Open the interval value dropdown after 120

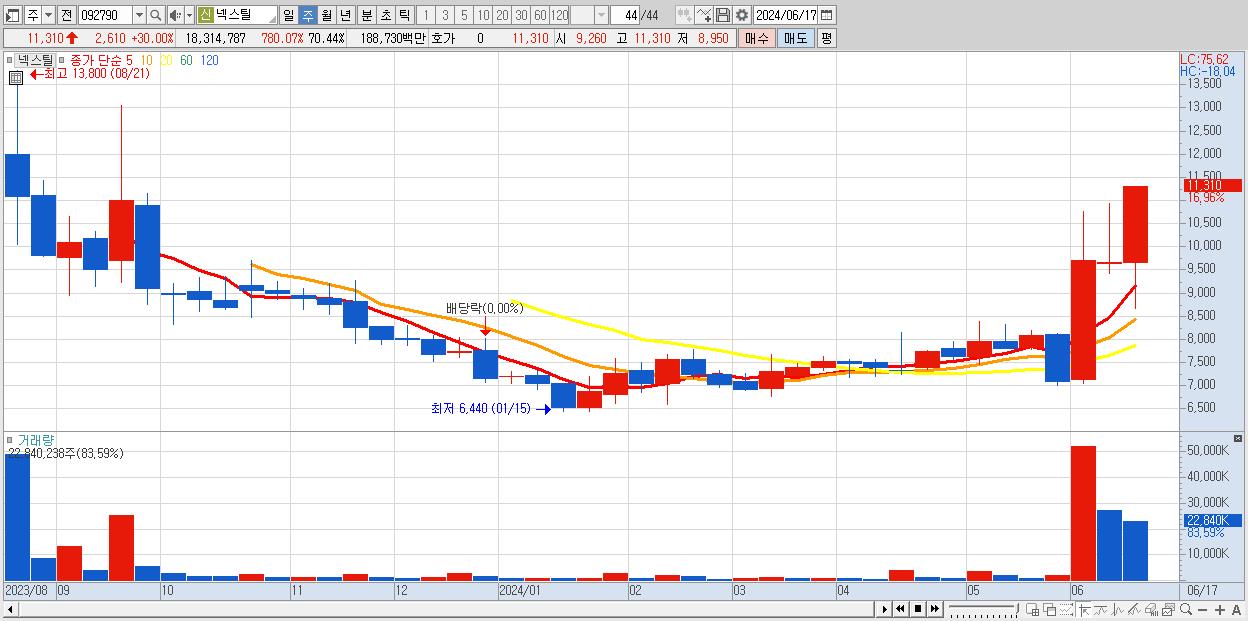602,15
